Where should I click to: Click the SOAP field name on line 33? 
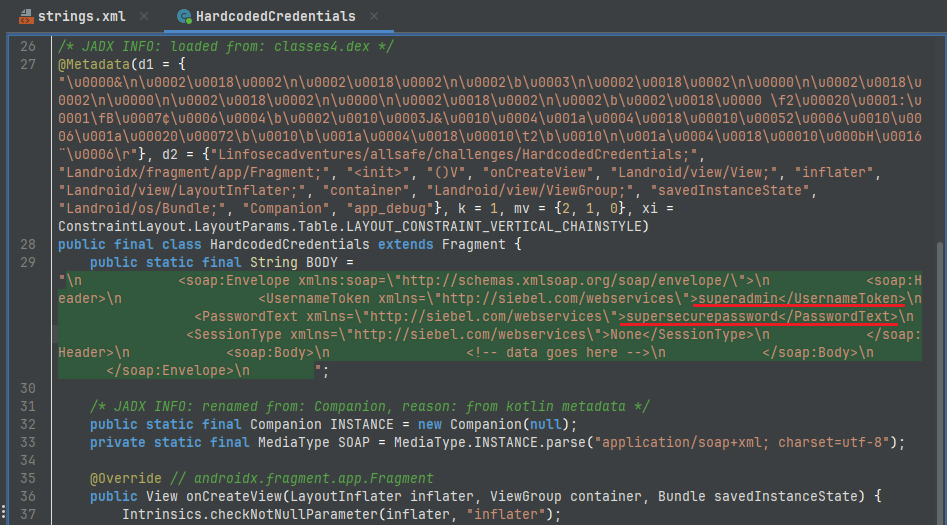354,443
